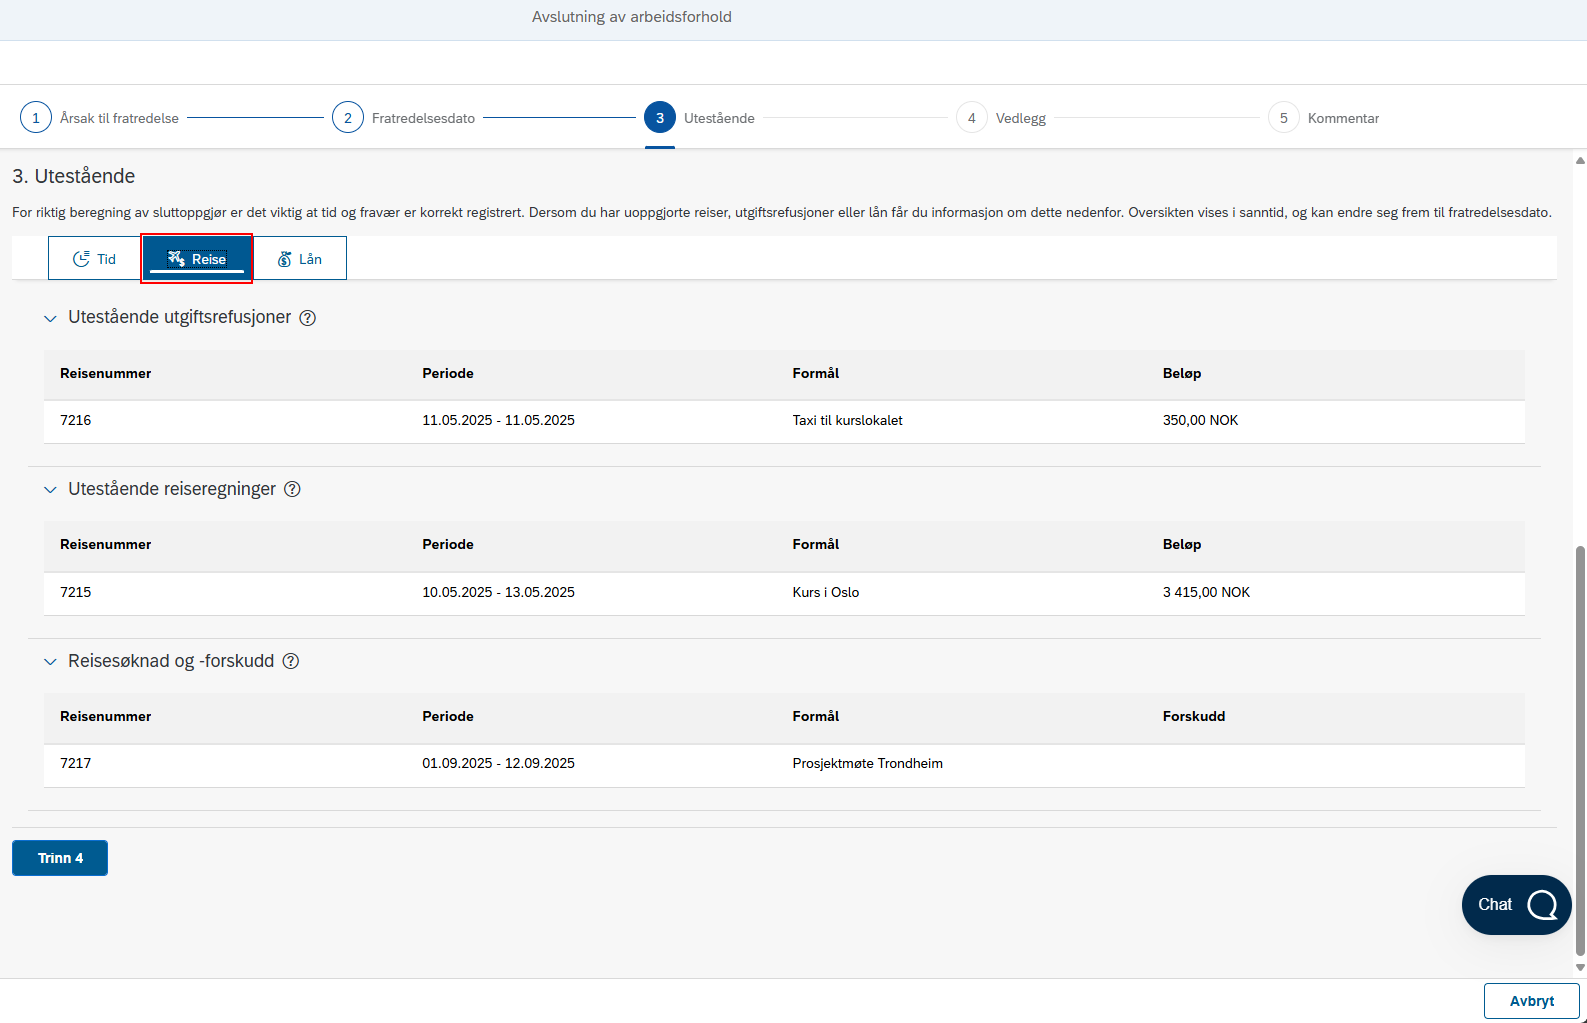
Task: Click the help icon beside Utestående utgiftsrefusjoner
Action: pos(308,318)
